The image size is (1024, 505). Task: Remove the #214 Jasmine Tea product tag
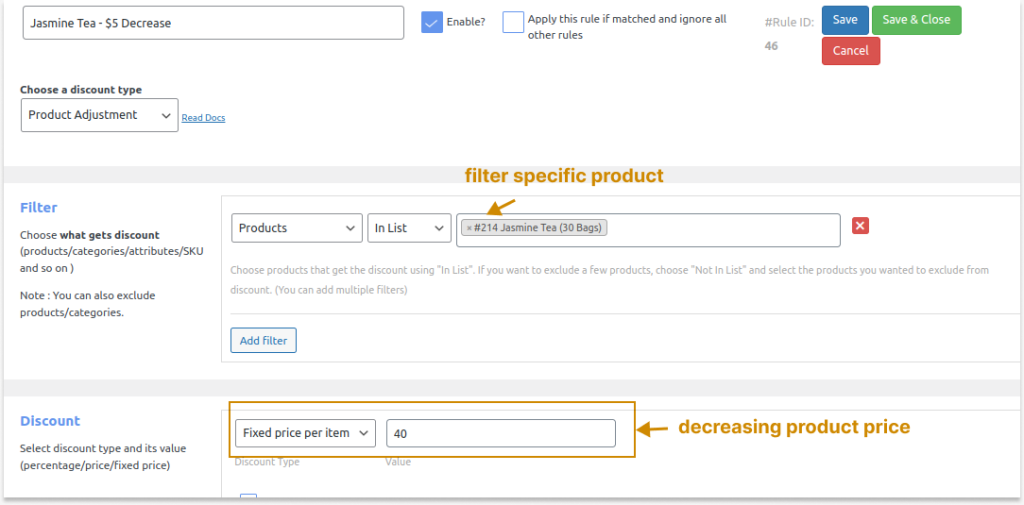469,229
